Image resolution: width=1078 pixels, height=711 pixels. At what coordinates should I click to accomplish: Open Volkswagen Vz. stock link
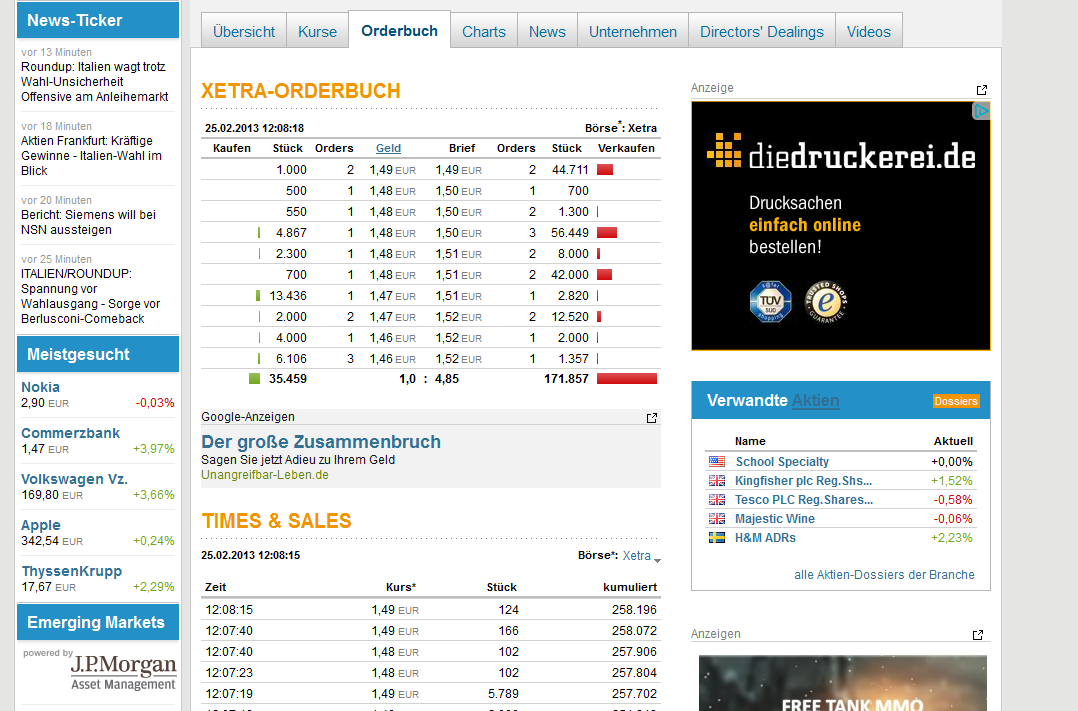click(x=75, y=479)
